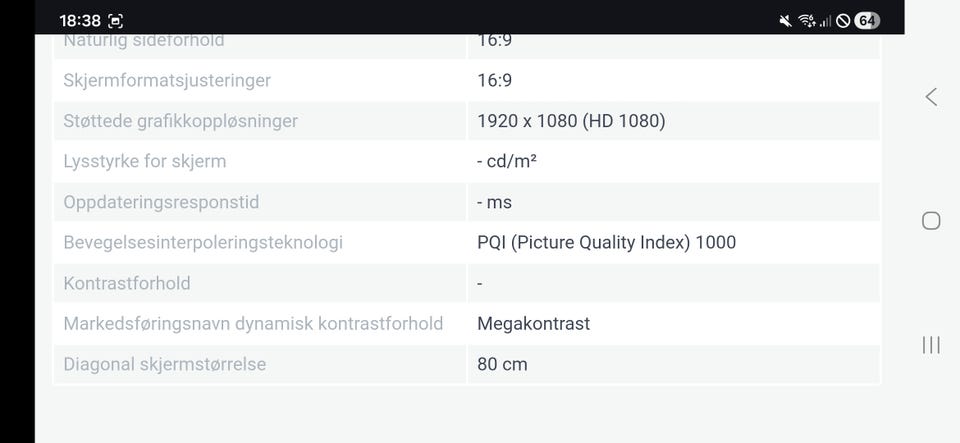Viewport: 960px width, 443px height.
Task: Open the recent apps button
Action: 931,345
